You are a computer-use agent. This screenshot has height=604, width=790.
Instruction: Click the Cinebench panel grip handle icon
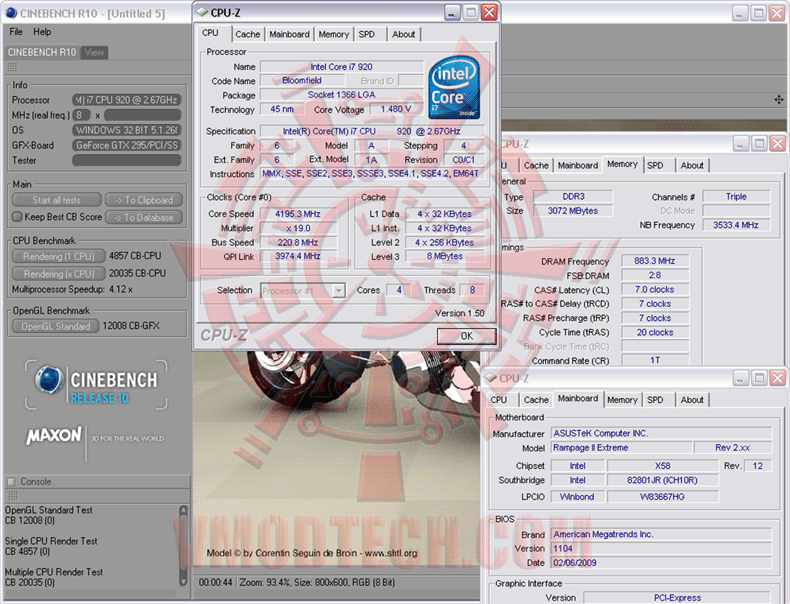click(x=12, y=67)
